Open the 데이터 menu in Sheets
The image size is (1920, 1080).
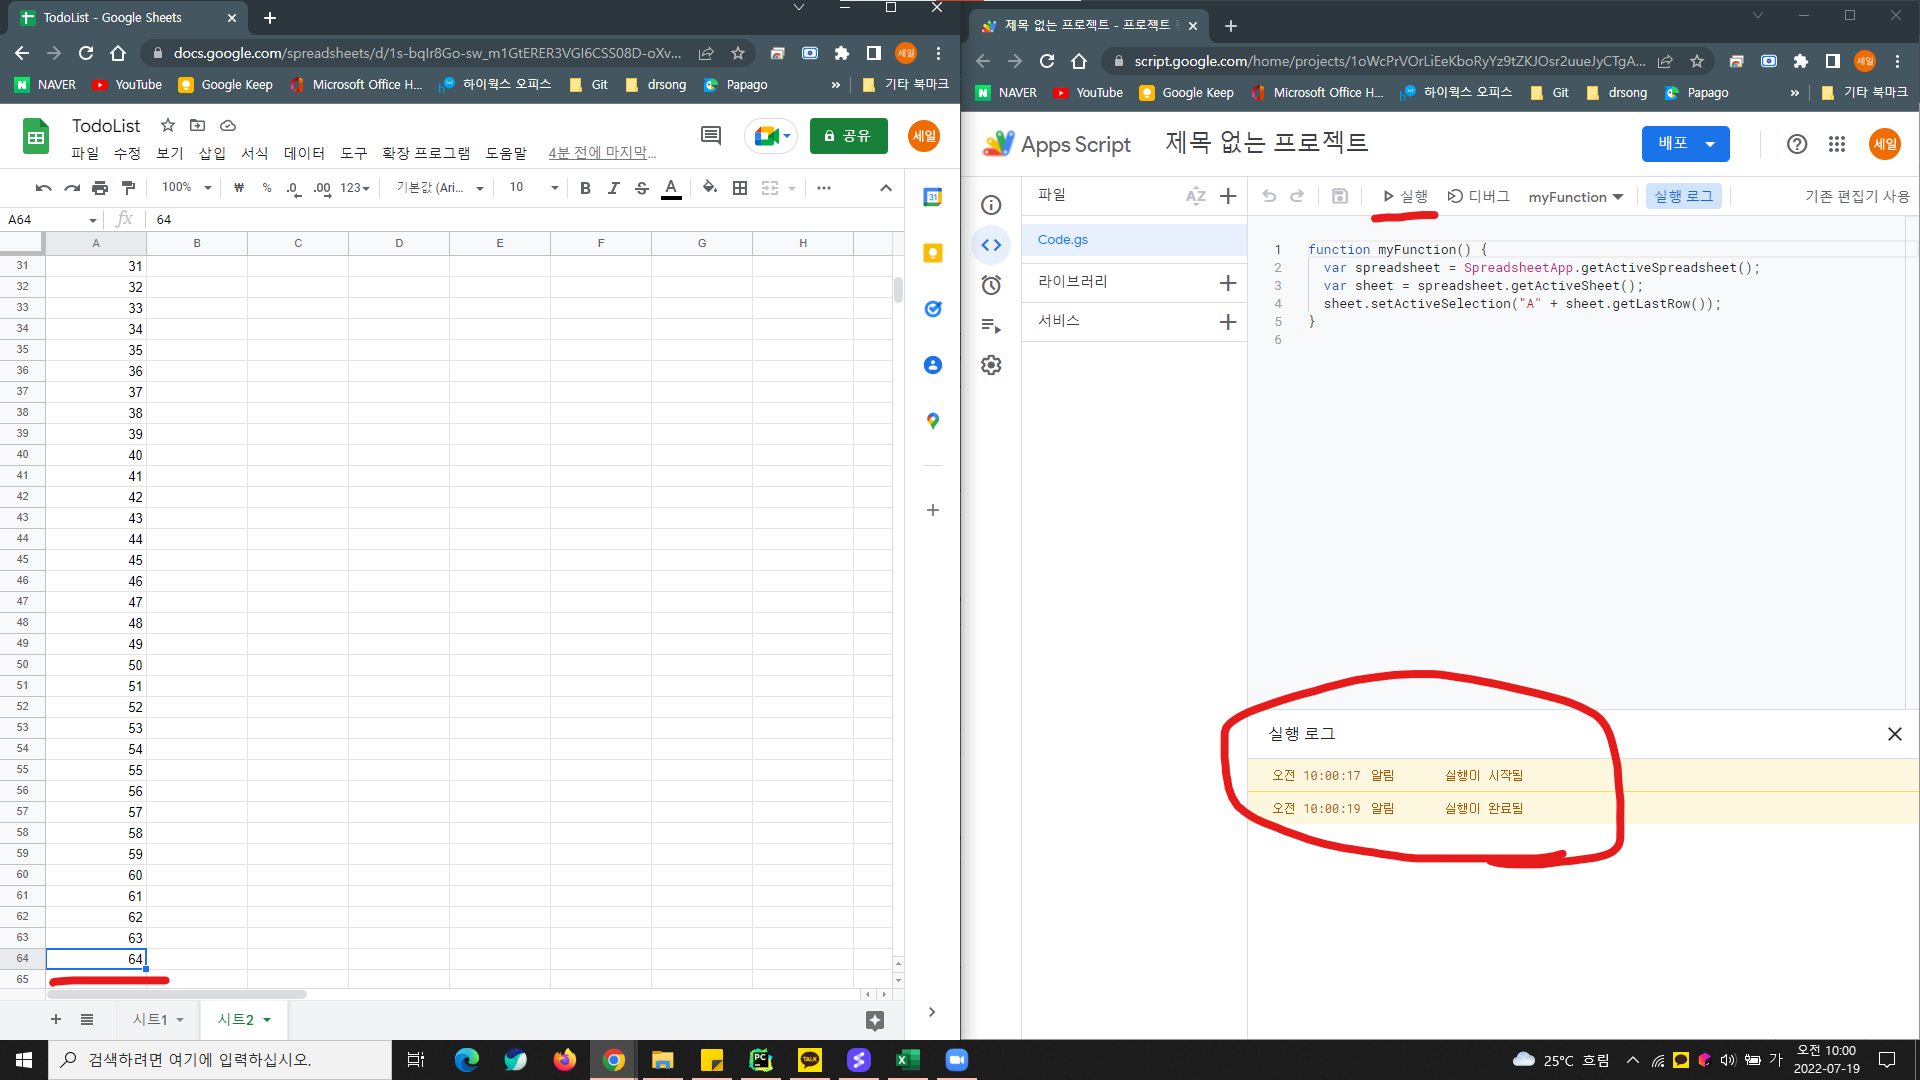pyautogui.click(x=304, y=153)
